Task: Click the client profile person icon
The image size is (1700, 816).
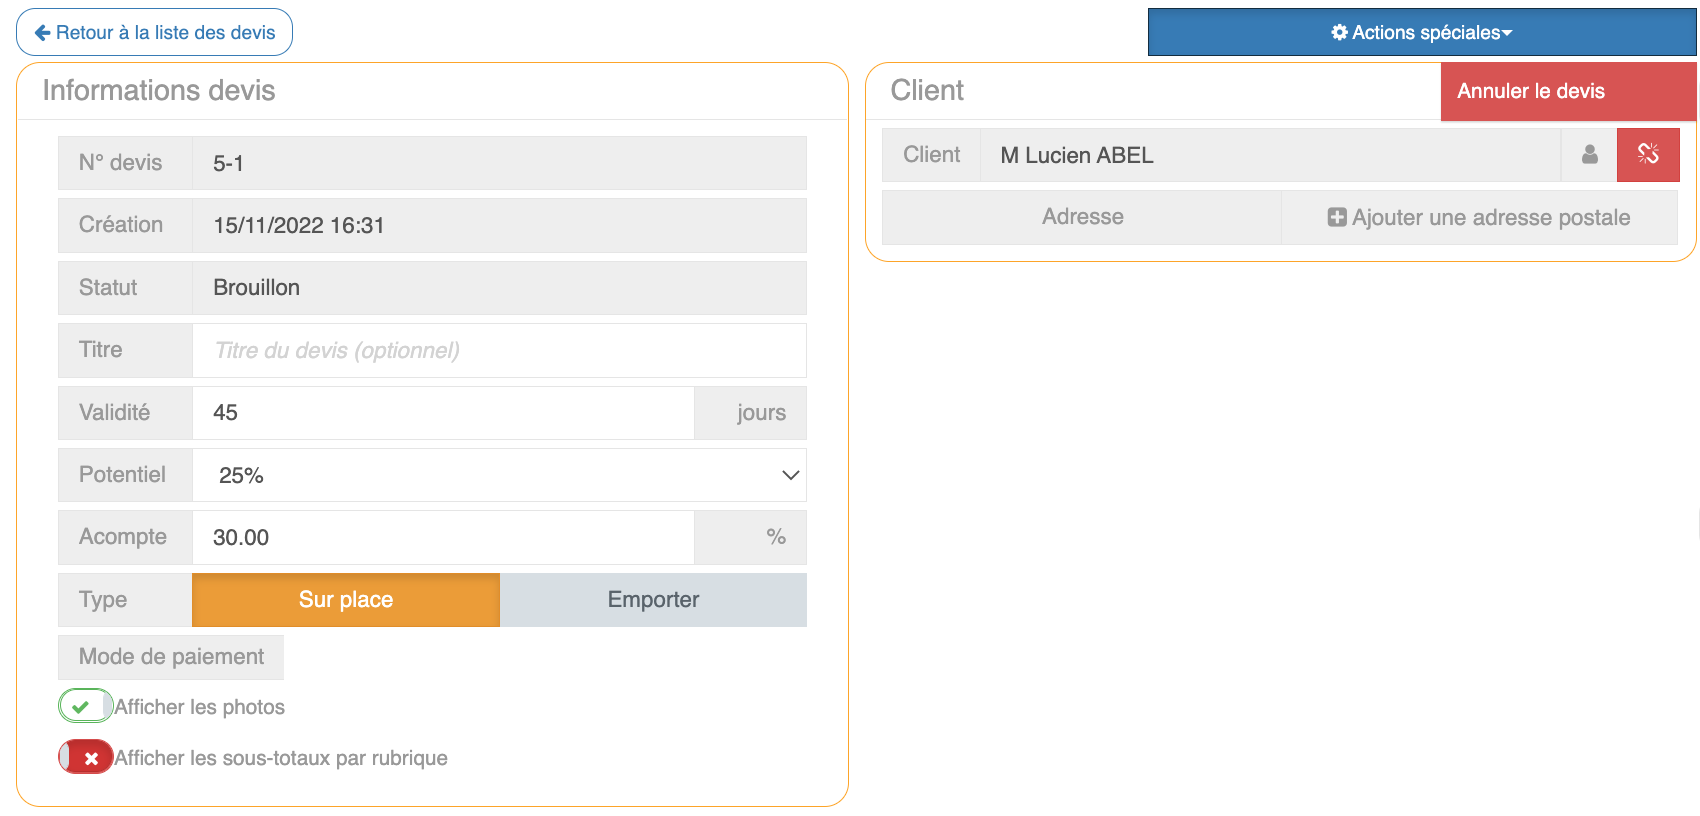Action: click(1589, 154)
